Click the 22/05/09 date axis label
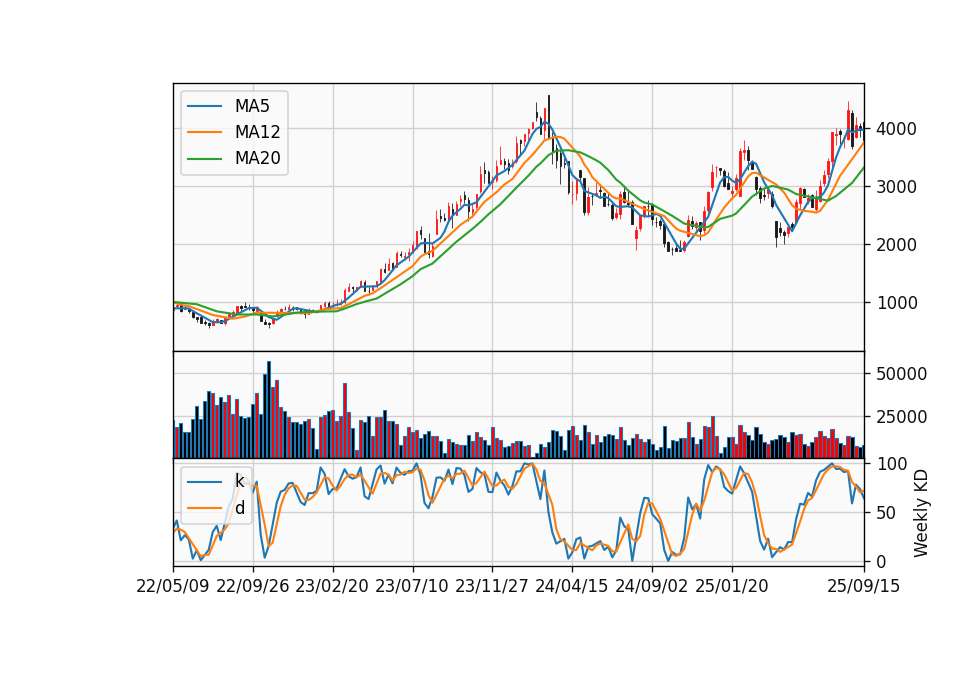960x690 pixels. tap(173, 586)
